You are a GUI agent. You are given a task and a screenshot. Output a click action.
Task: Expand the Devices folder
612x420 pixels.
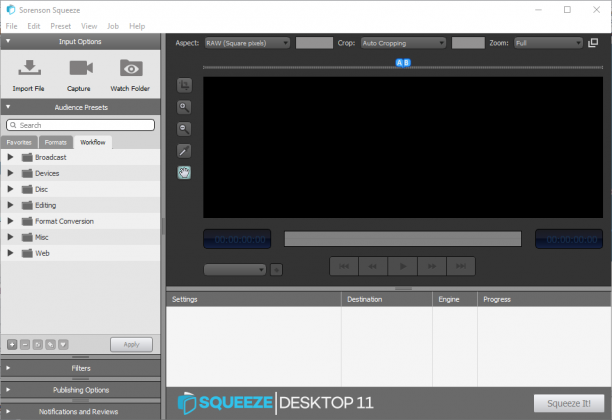[x=11, y=173]
